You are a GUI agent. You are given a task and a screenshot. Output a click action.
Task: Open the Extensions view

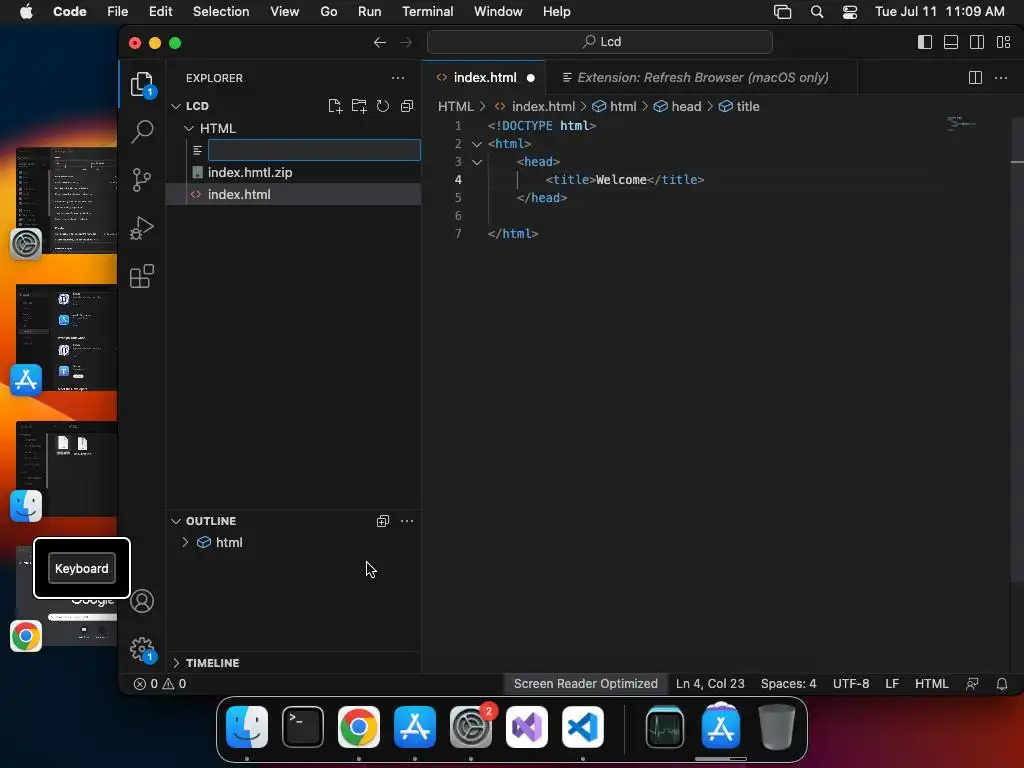[x=142, y=276]
